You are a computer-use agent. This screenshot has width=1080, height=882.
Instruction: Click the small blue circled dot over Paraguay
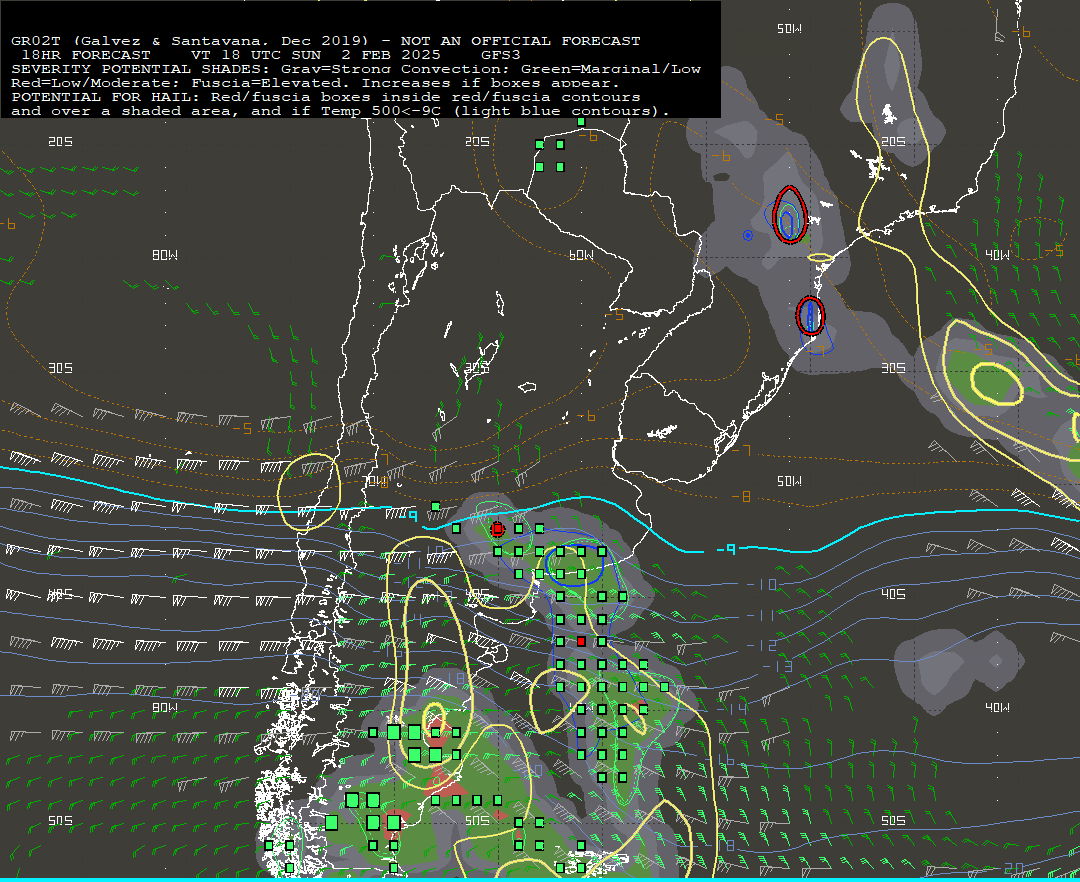click(747, 235)
